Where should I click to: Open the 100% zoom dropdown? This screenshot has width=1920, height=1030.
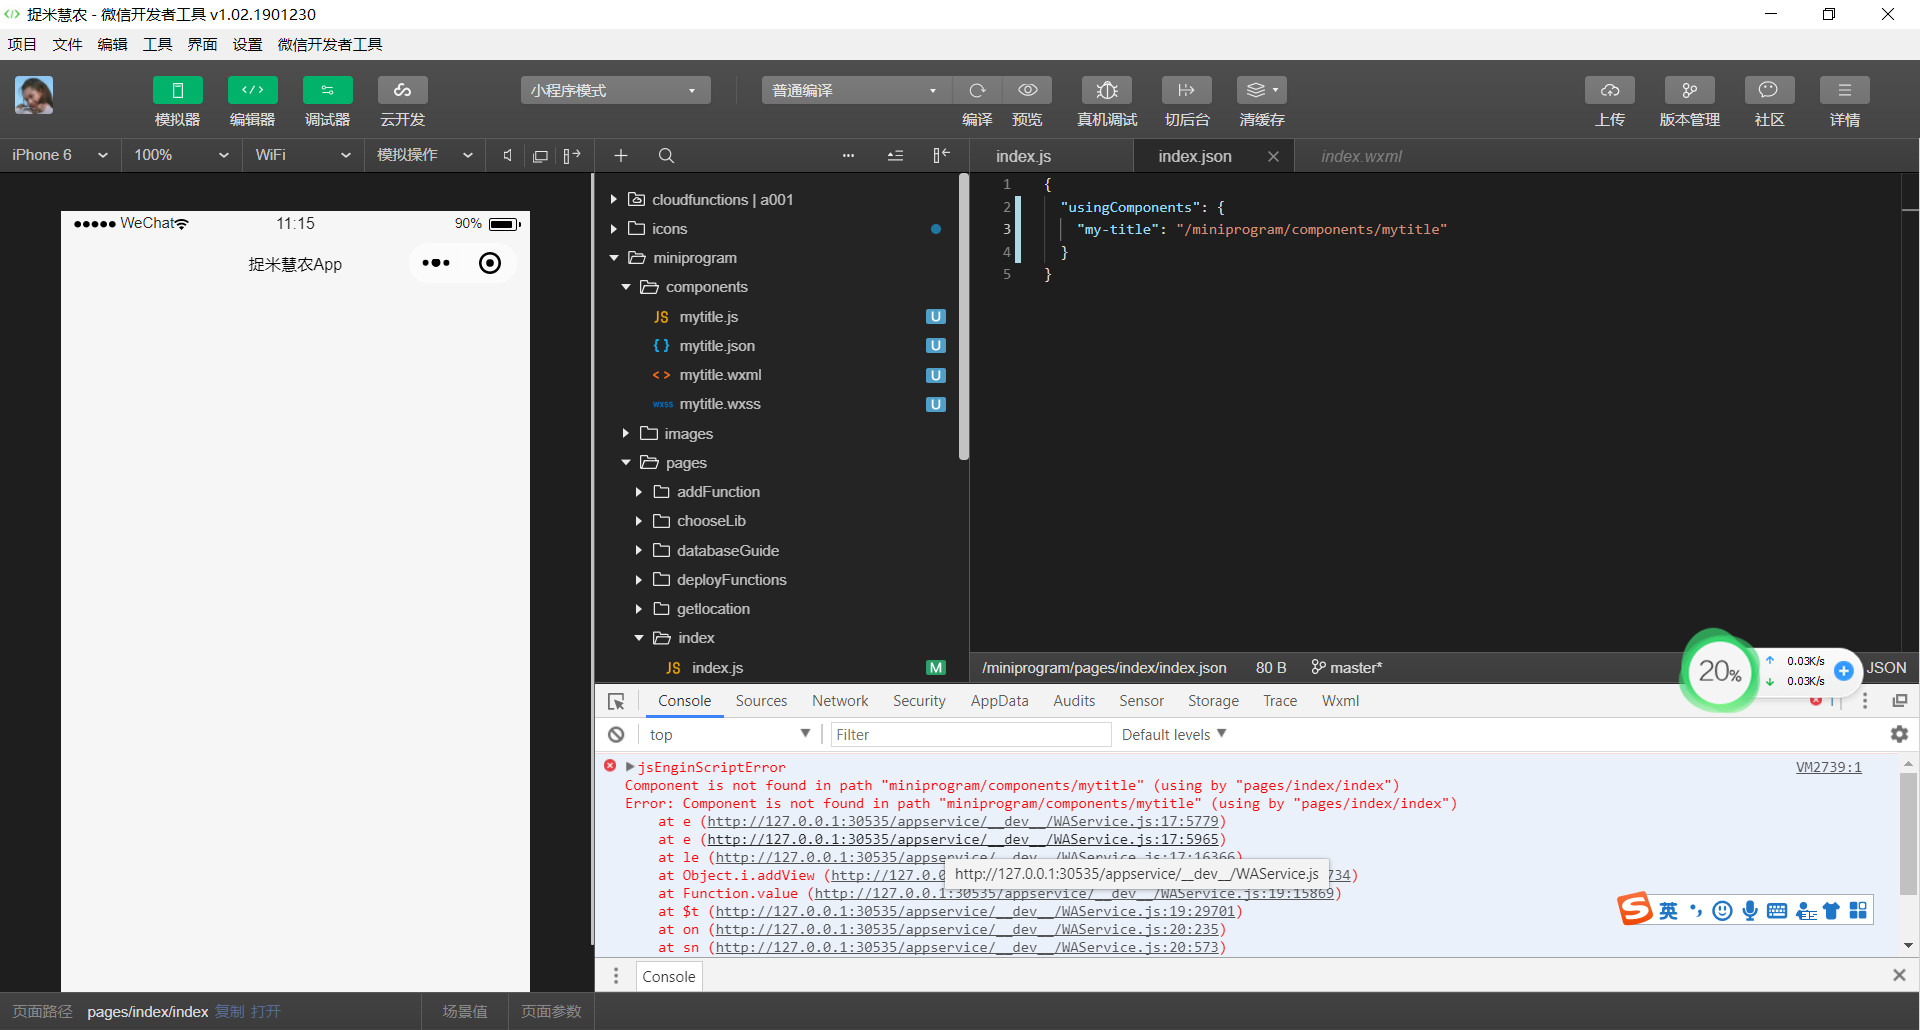pos(181,155)
